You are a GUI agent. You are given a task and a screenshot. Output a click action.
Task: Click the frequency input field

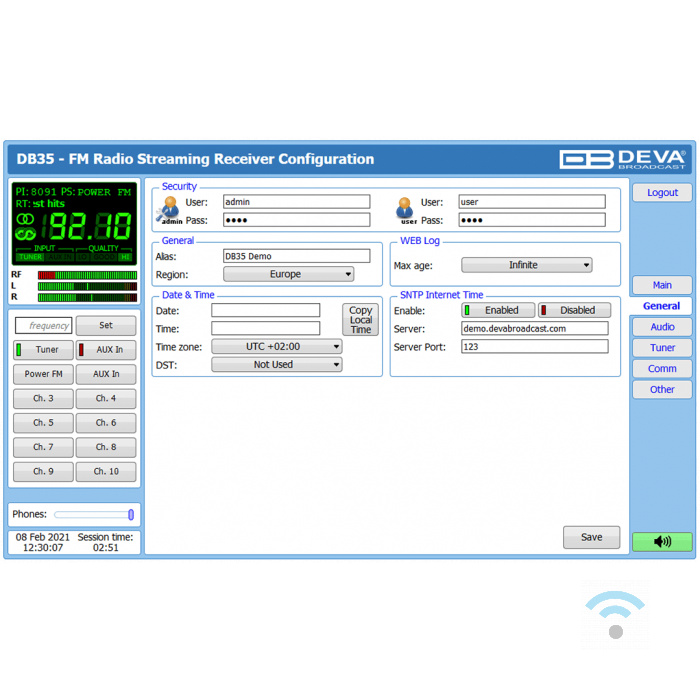(x=43, y=325)
